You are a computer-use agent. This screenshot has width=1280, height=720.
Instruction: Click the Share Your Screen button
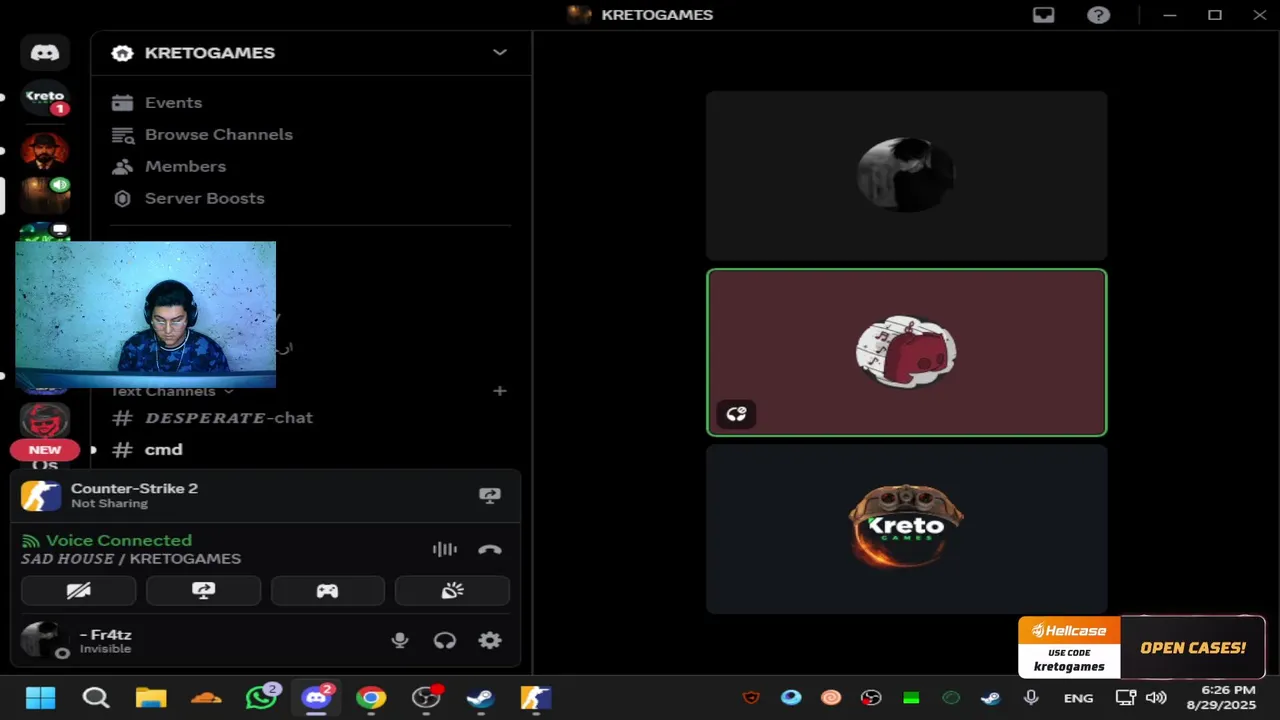[x=203, y=591]
